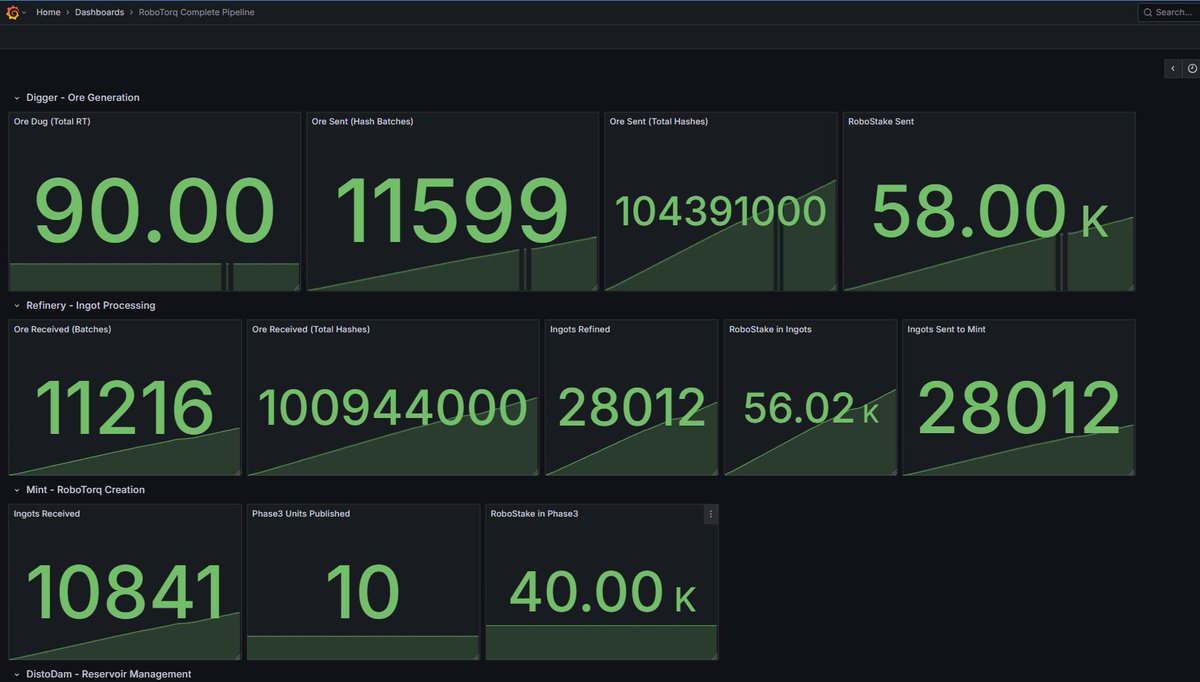Click the 11216 stat value
This screenshot has height=682, width=1200.
coord(125,408)
